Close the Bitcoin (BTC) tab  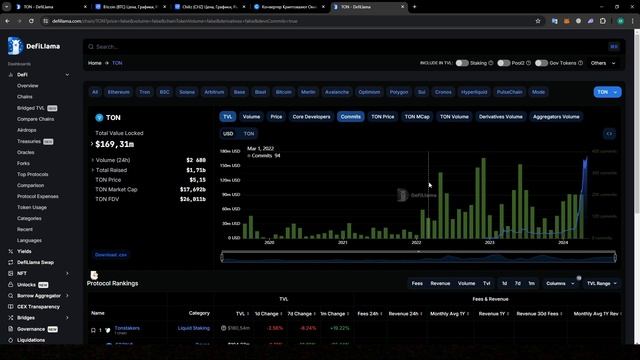pyautogui.click(x=164, y=7)
